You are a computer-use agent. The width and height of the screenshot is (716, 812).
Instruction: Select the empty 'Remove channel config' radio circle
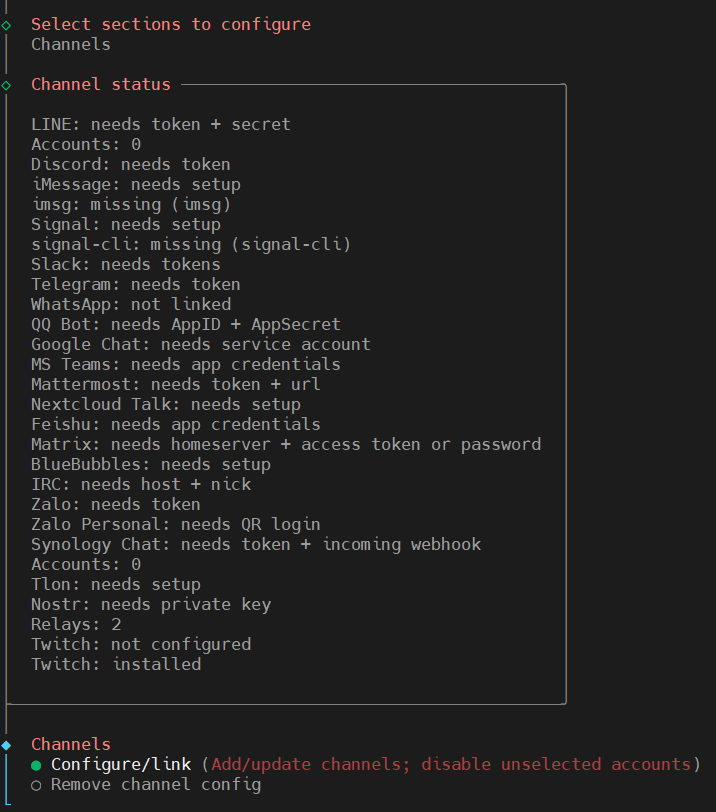click(x=36, y=785)
